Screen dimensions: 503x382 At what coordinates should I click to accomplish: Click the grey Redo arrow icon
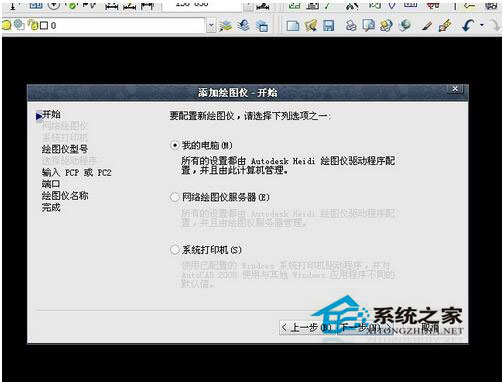click(x=494, y=26)
